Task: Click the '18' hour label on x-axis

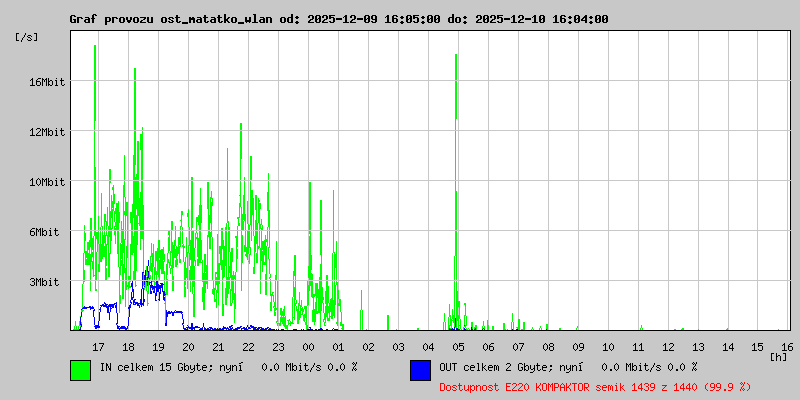Action: click(129, 347)
